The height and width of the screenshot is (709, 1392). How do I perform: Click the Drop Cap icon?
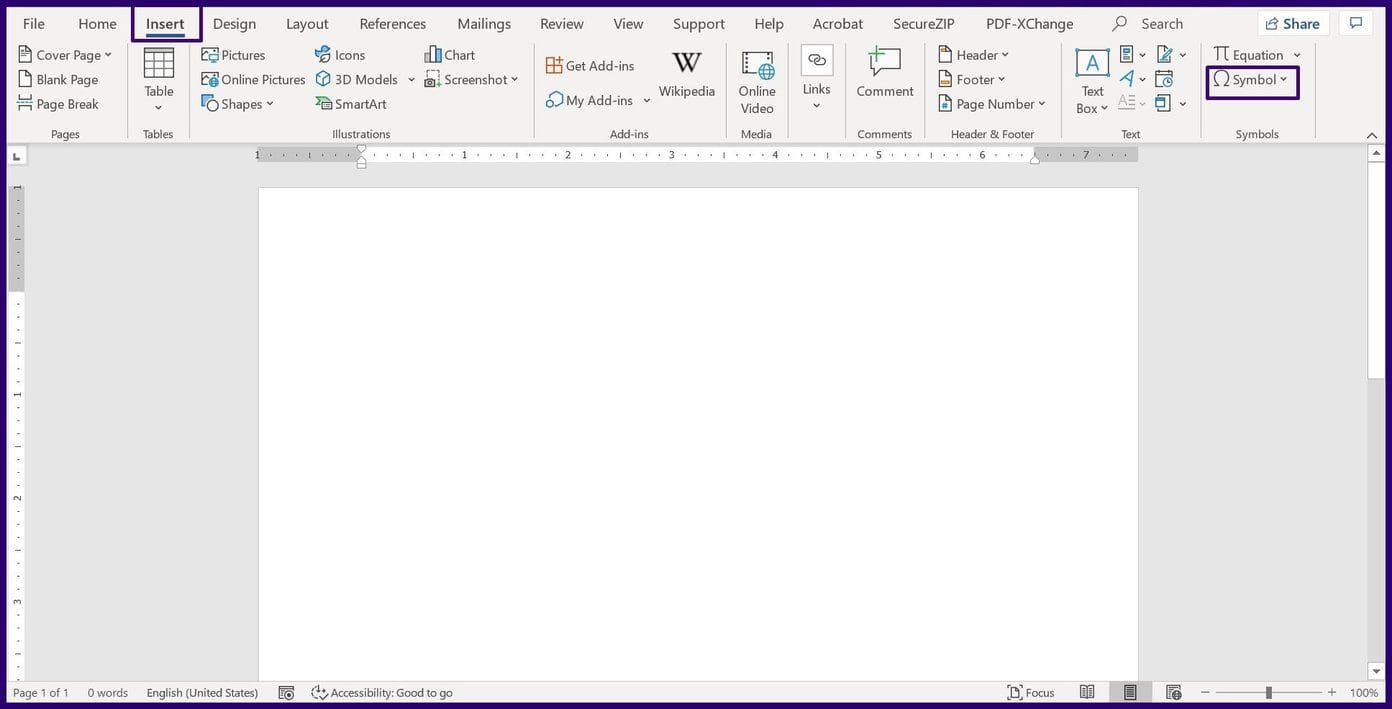pyautogui.click(x=1126, y=103)
